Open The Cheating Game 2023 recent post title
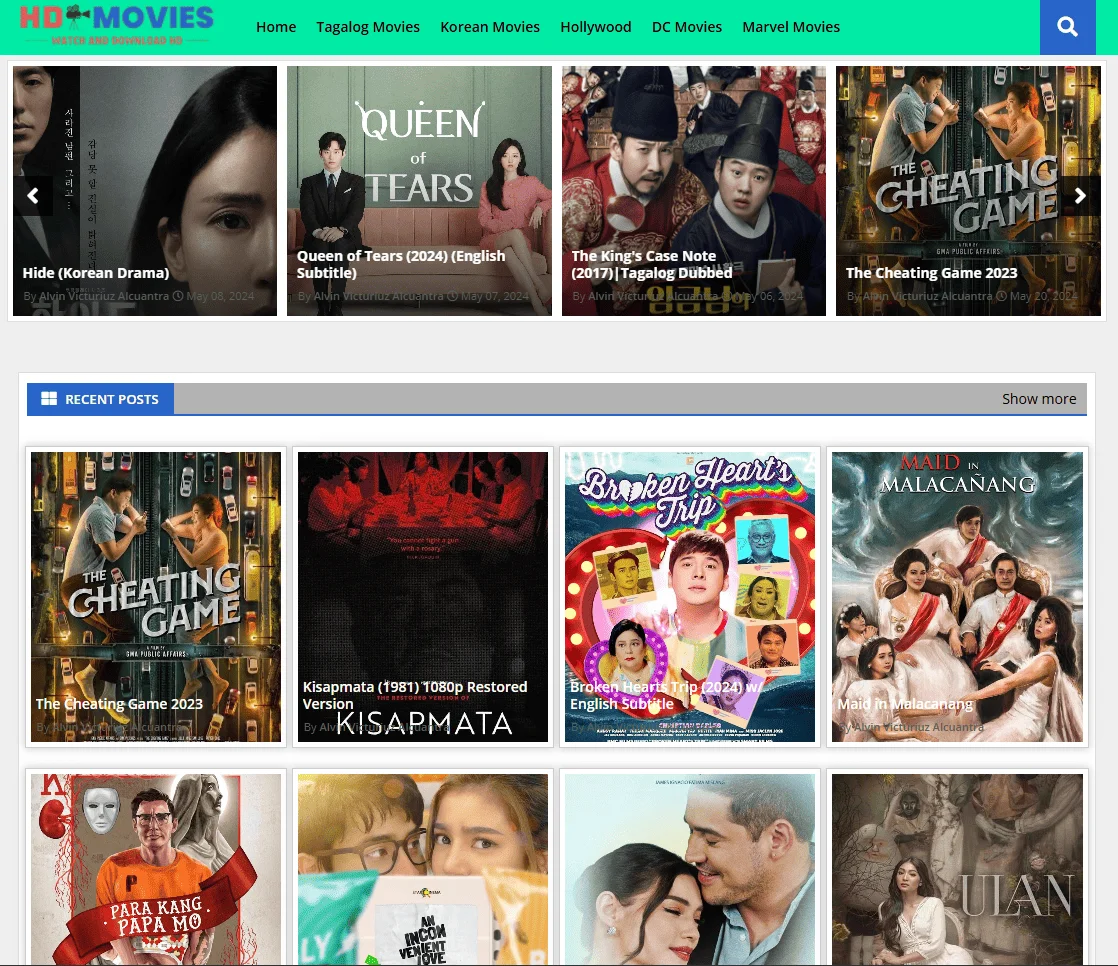This screenshot has height=966, width=1118. pos(119,704)
